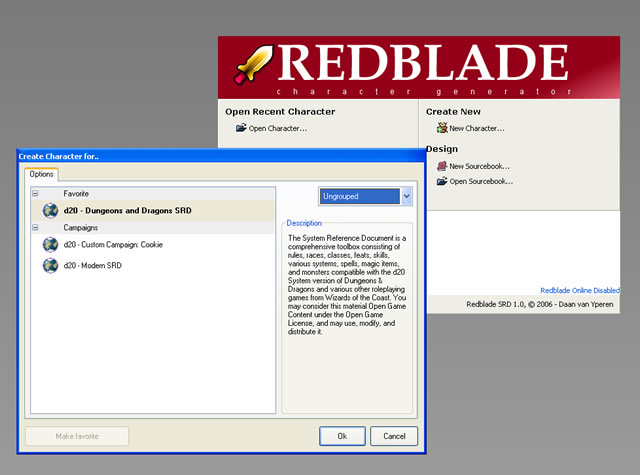The image size is (640, 475).
Task: Click the Design heading
Action: (442, 149)
